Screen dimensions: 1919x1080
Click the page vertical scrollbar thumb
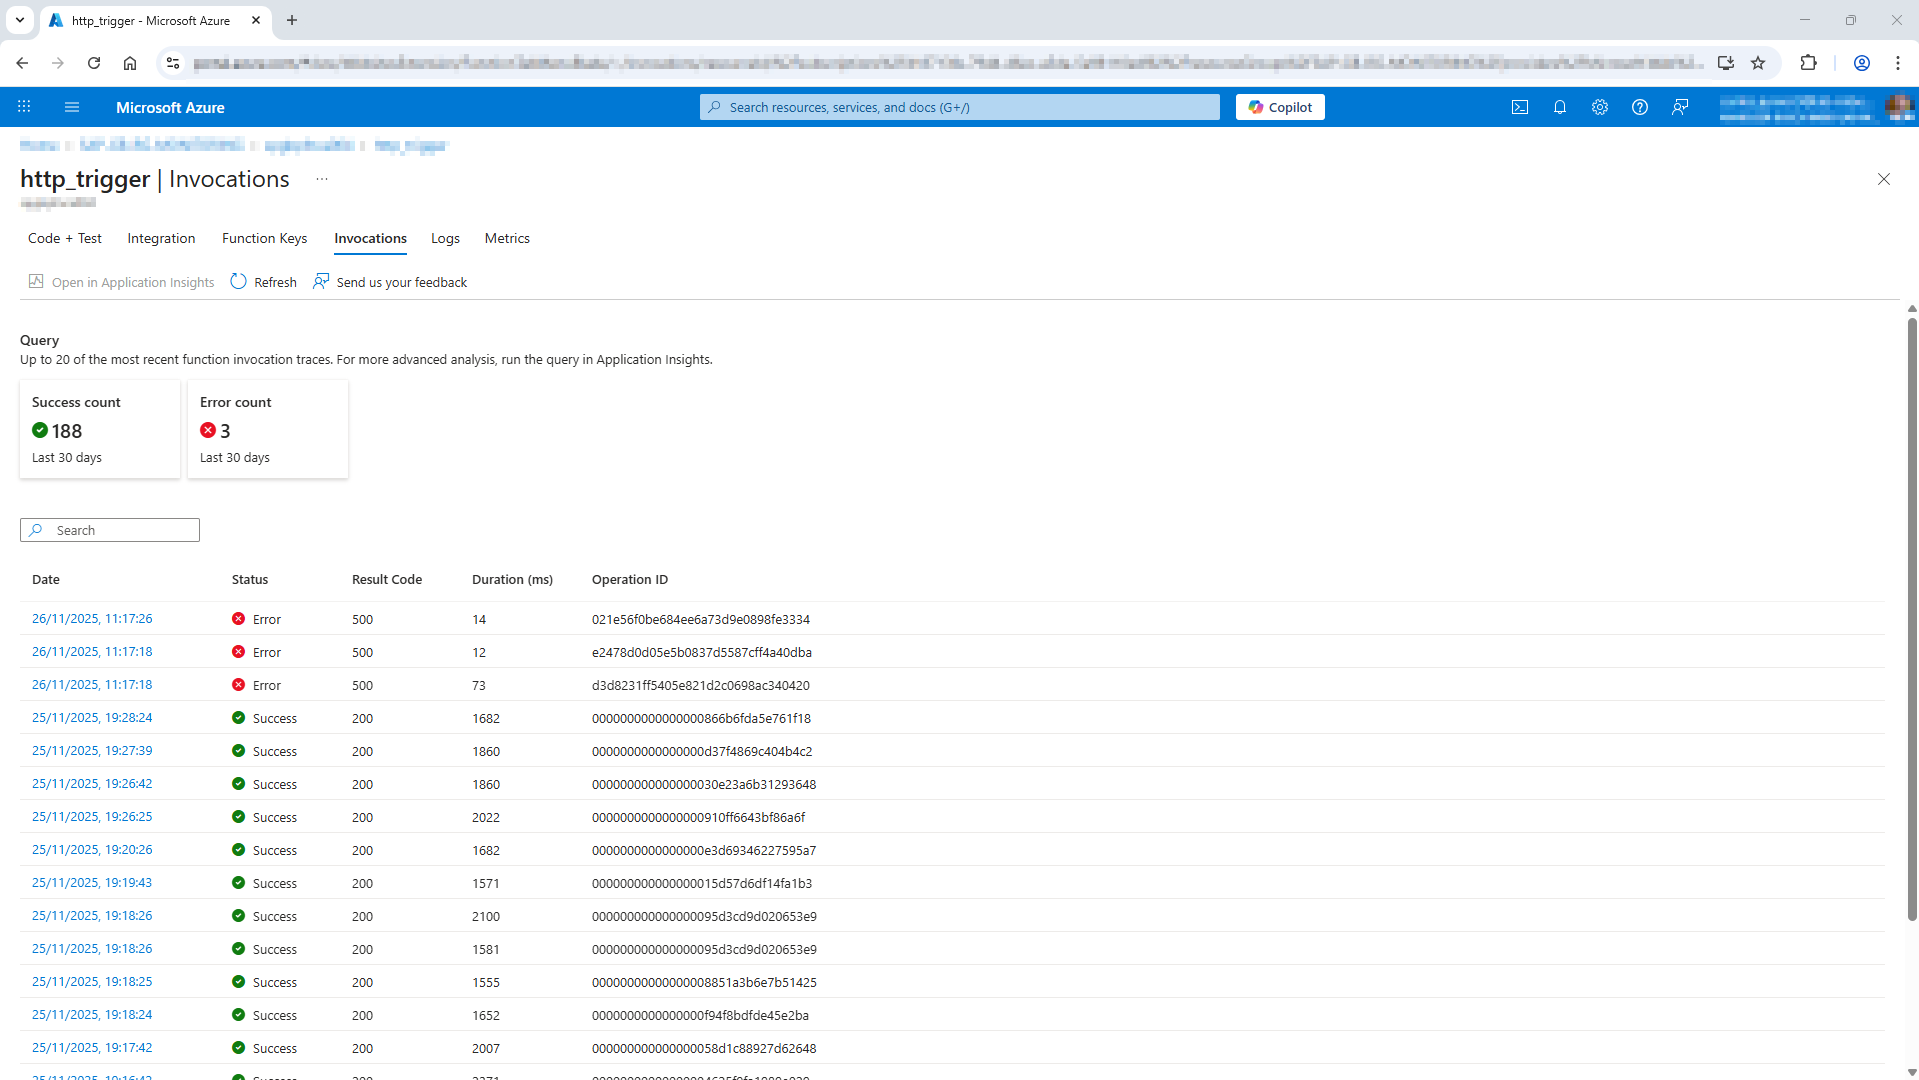1912,620
